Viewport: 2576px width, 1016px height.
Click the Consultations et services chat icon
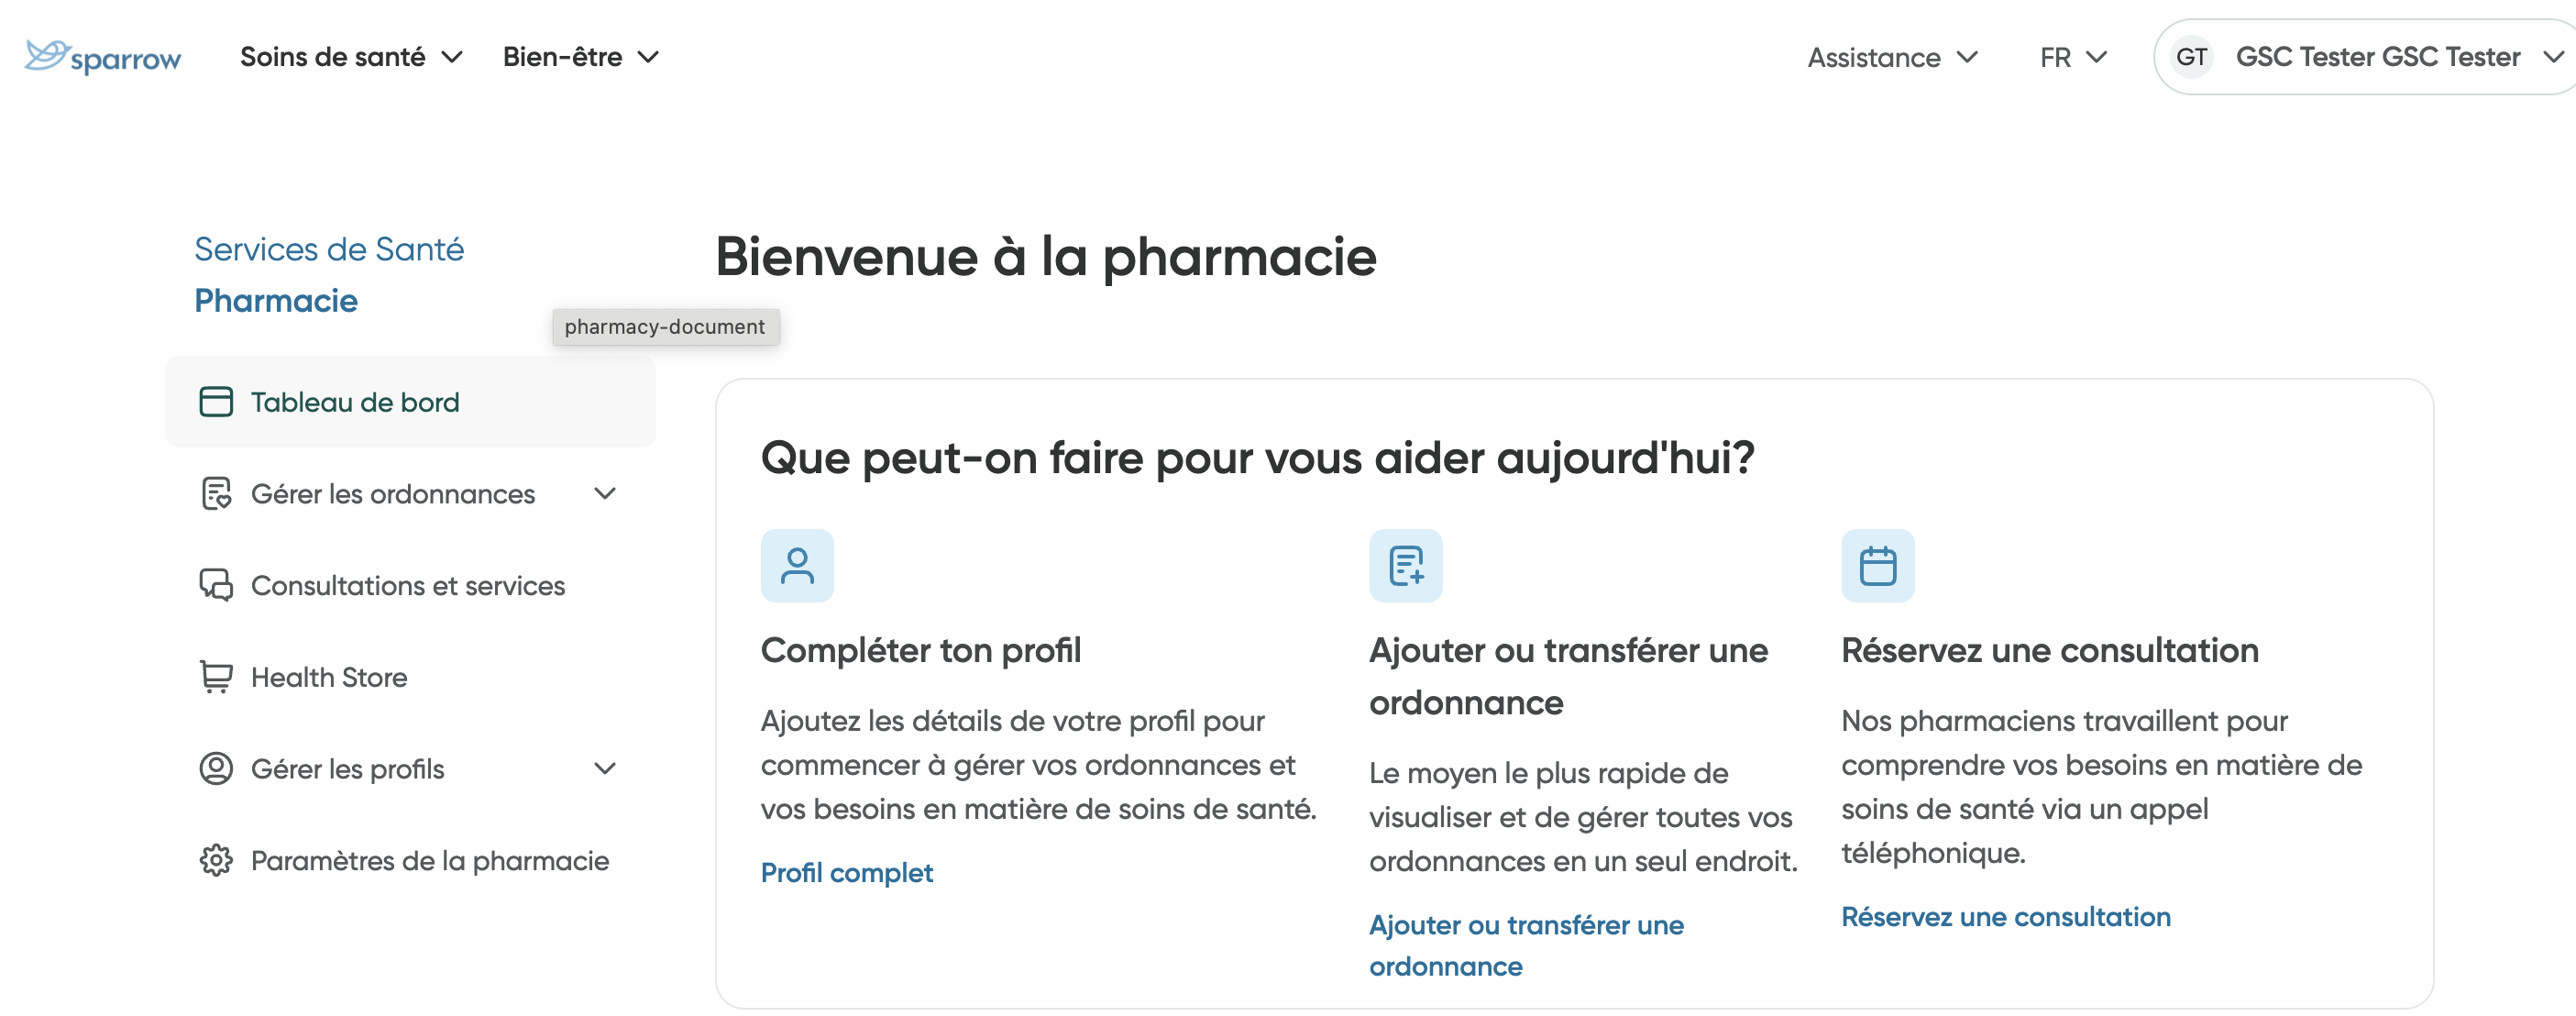point(216,584)
